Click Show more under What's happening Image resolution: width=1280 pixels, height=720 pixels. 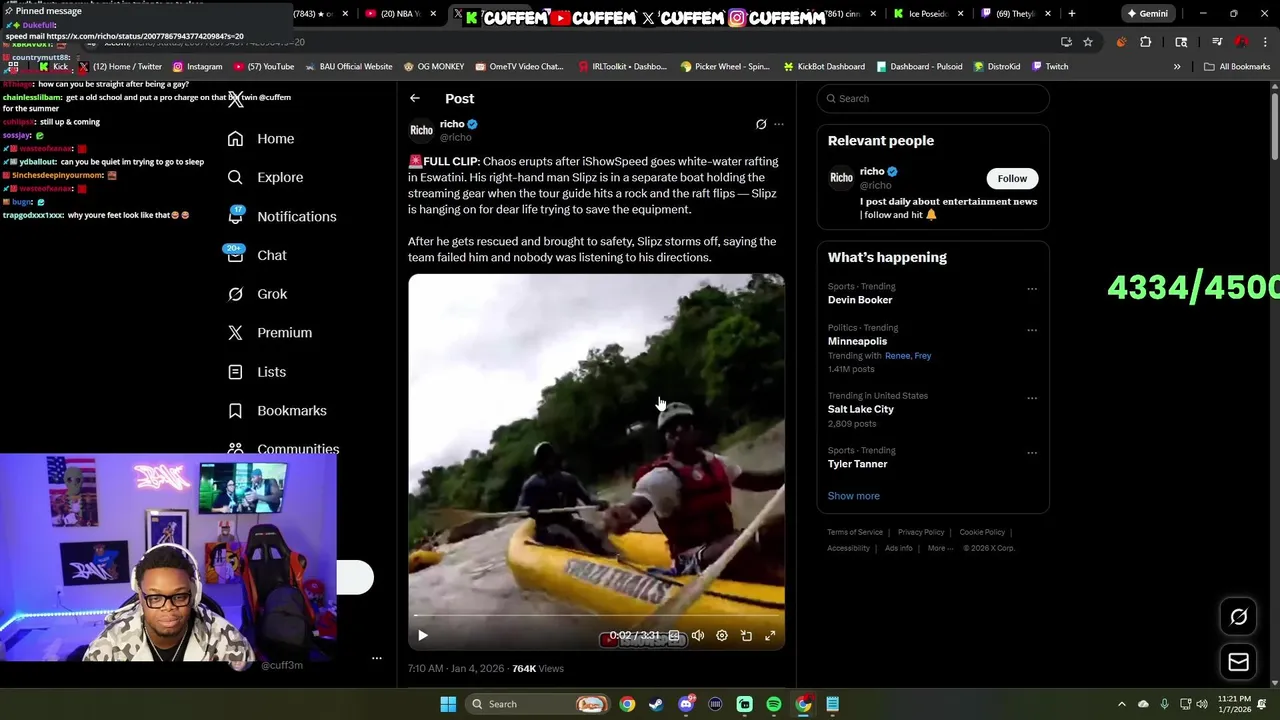pos(853,496)
